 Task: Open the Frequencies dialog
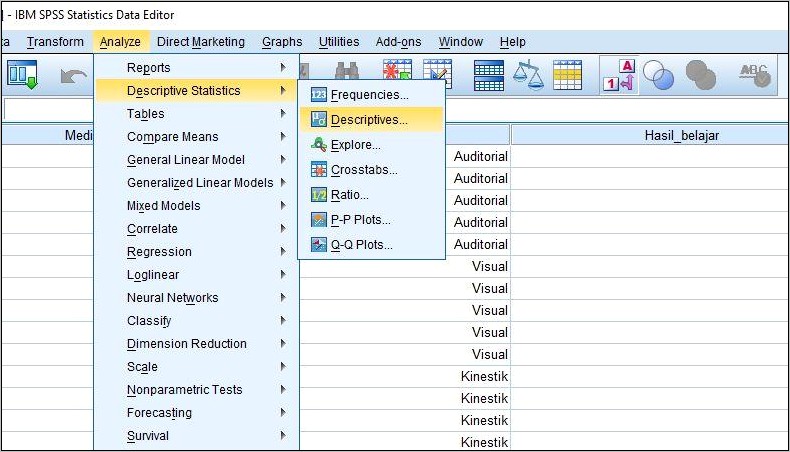coord(371,95)
